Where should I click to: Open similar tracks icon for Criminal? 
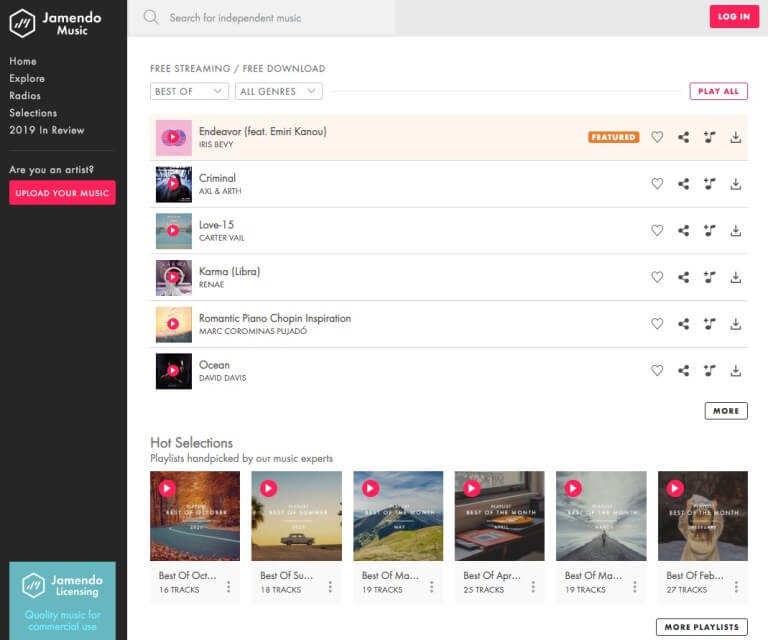[709, 184]
